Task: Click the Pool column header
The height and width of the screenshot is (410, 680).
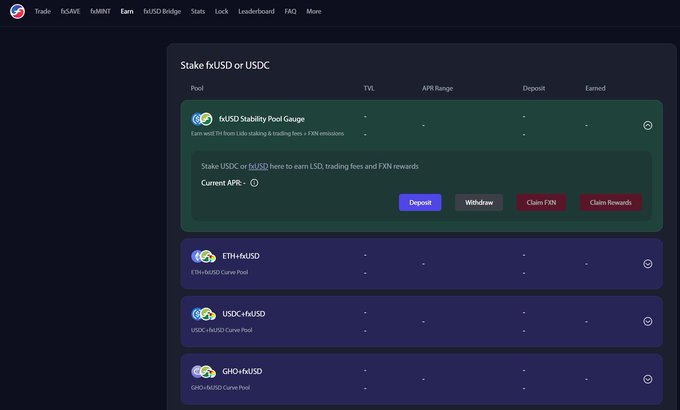Action: pos(197,88)
